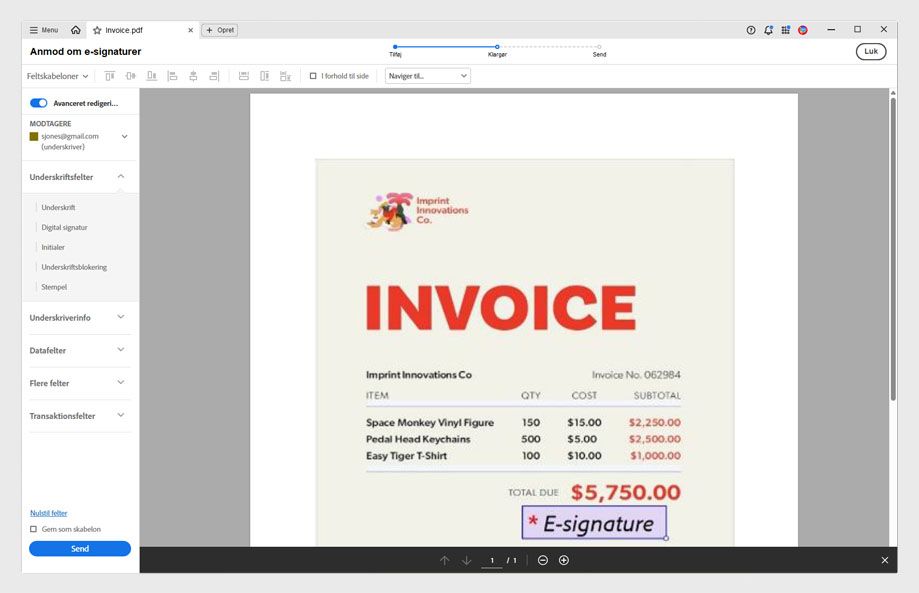The width and height of the screenshot is (919, 593).
Task: Check Gem som skabelon checkbox
Action: [33, 529]
